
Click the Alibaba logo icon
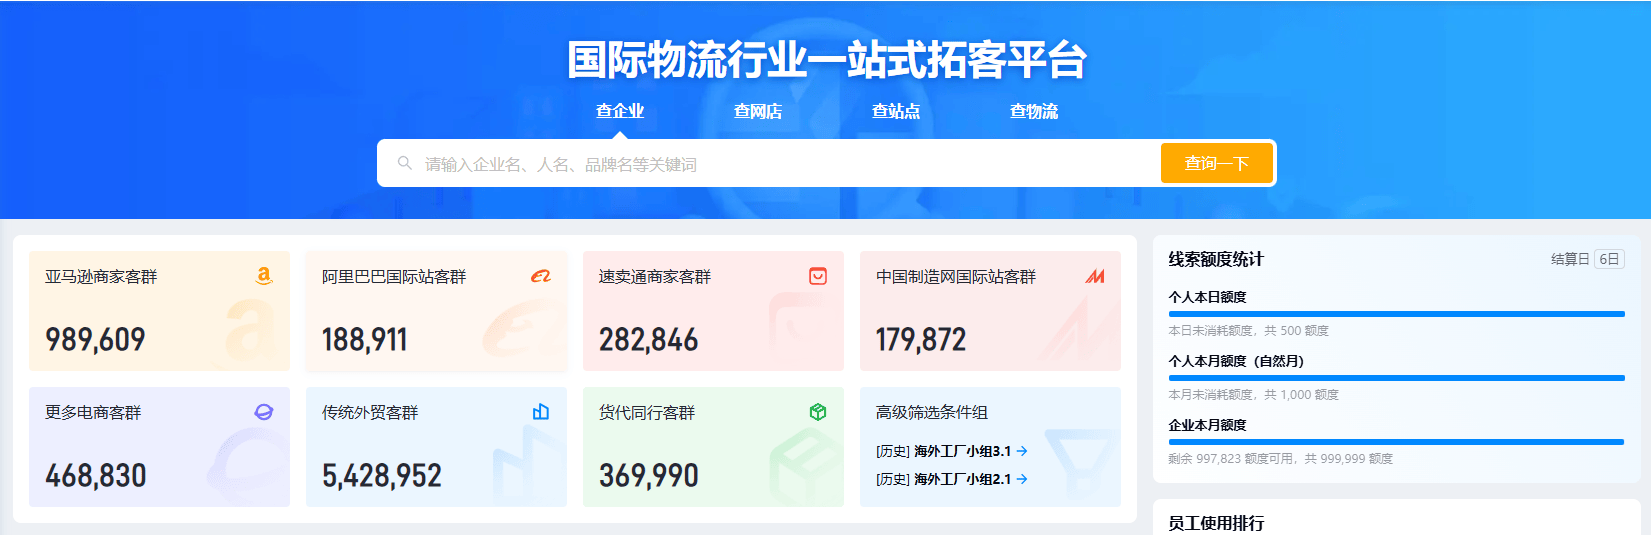(x=541, y=276)
